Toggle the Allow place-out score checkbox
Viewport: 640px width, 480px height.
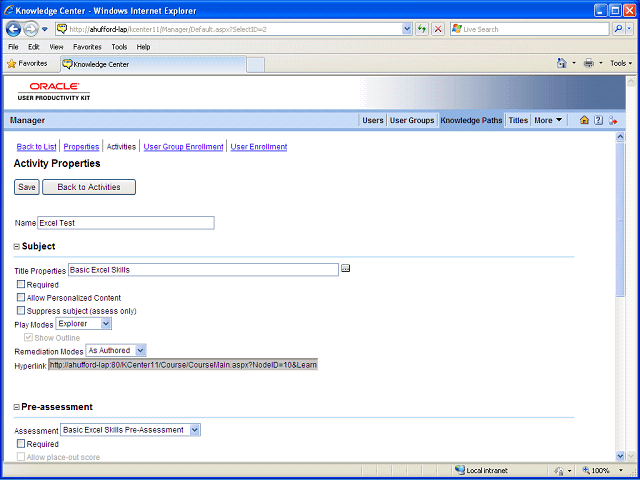click(x=21, y=457)
